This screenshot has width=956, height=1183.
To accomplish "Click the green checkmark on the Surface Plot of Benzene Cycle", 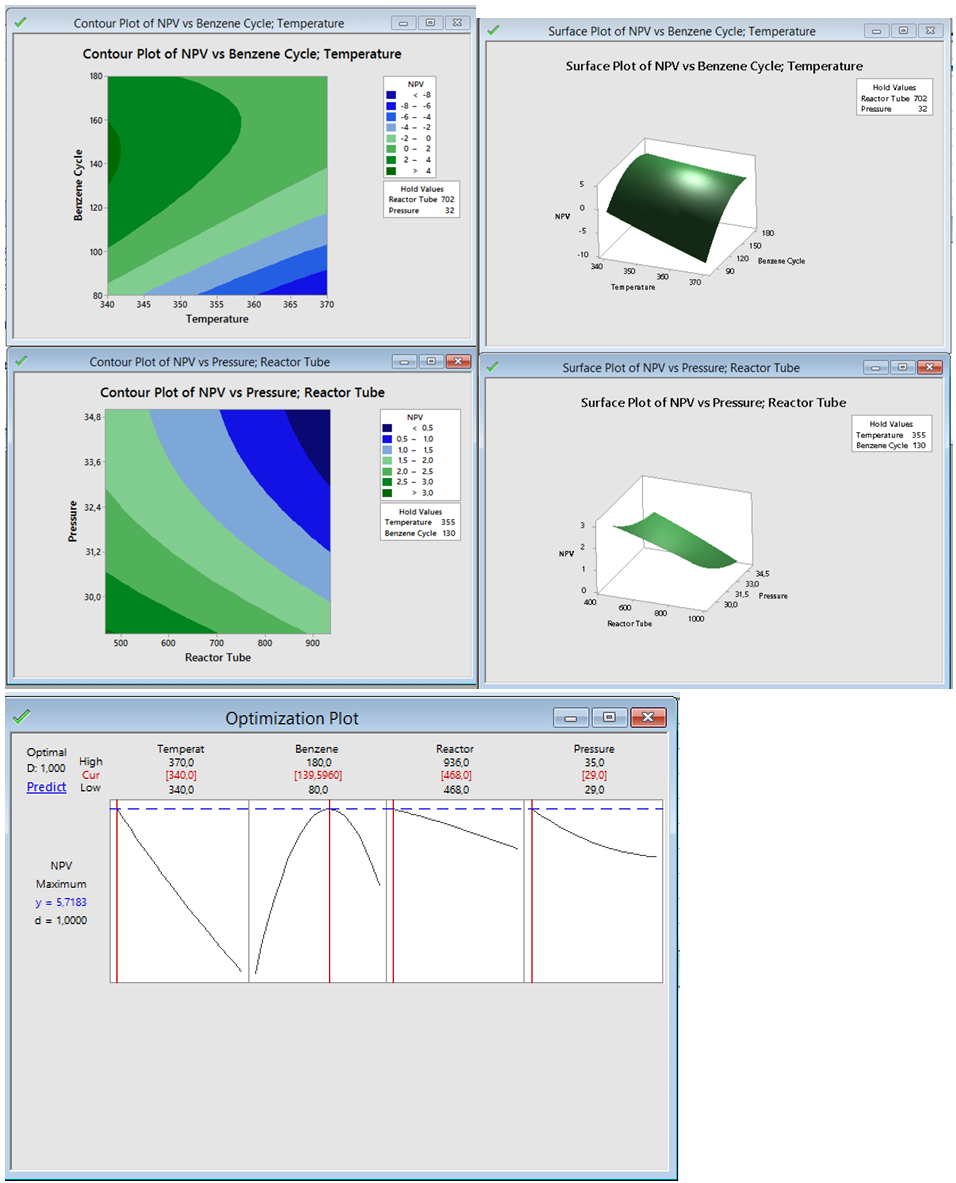I will coord(492,31).
